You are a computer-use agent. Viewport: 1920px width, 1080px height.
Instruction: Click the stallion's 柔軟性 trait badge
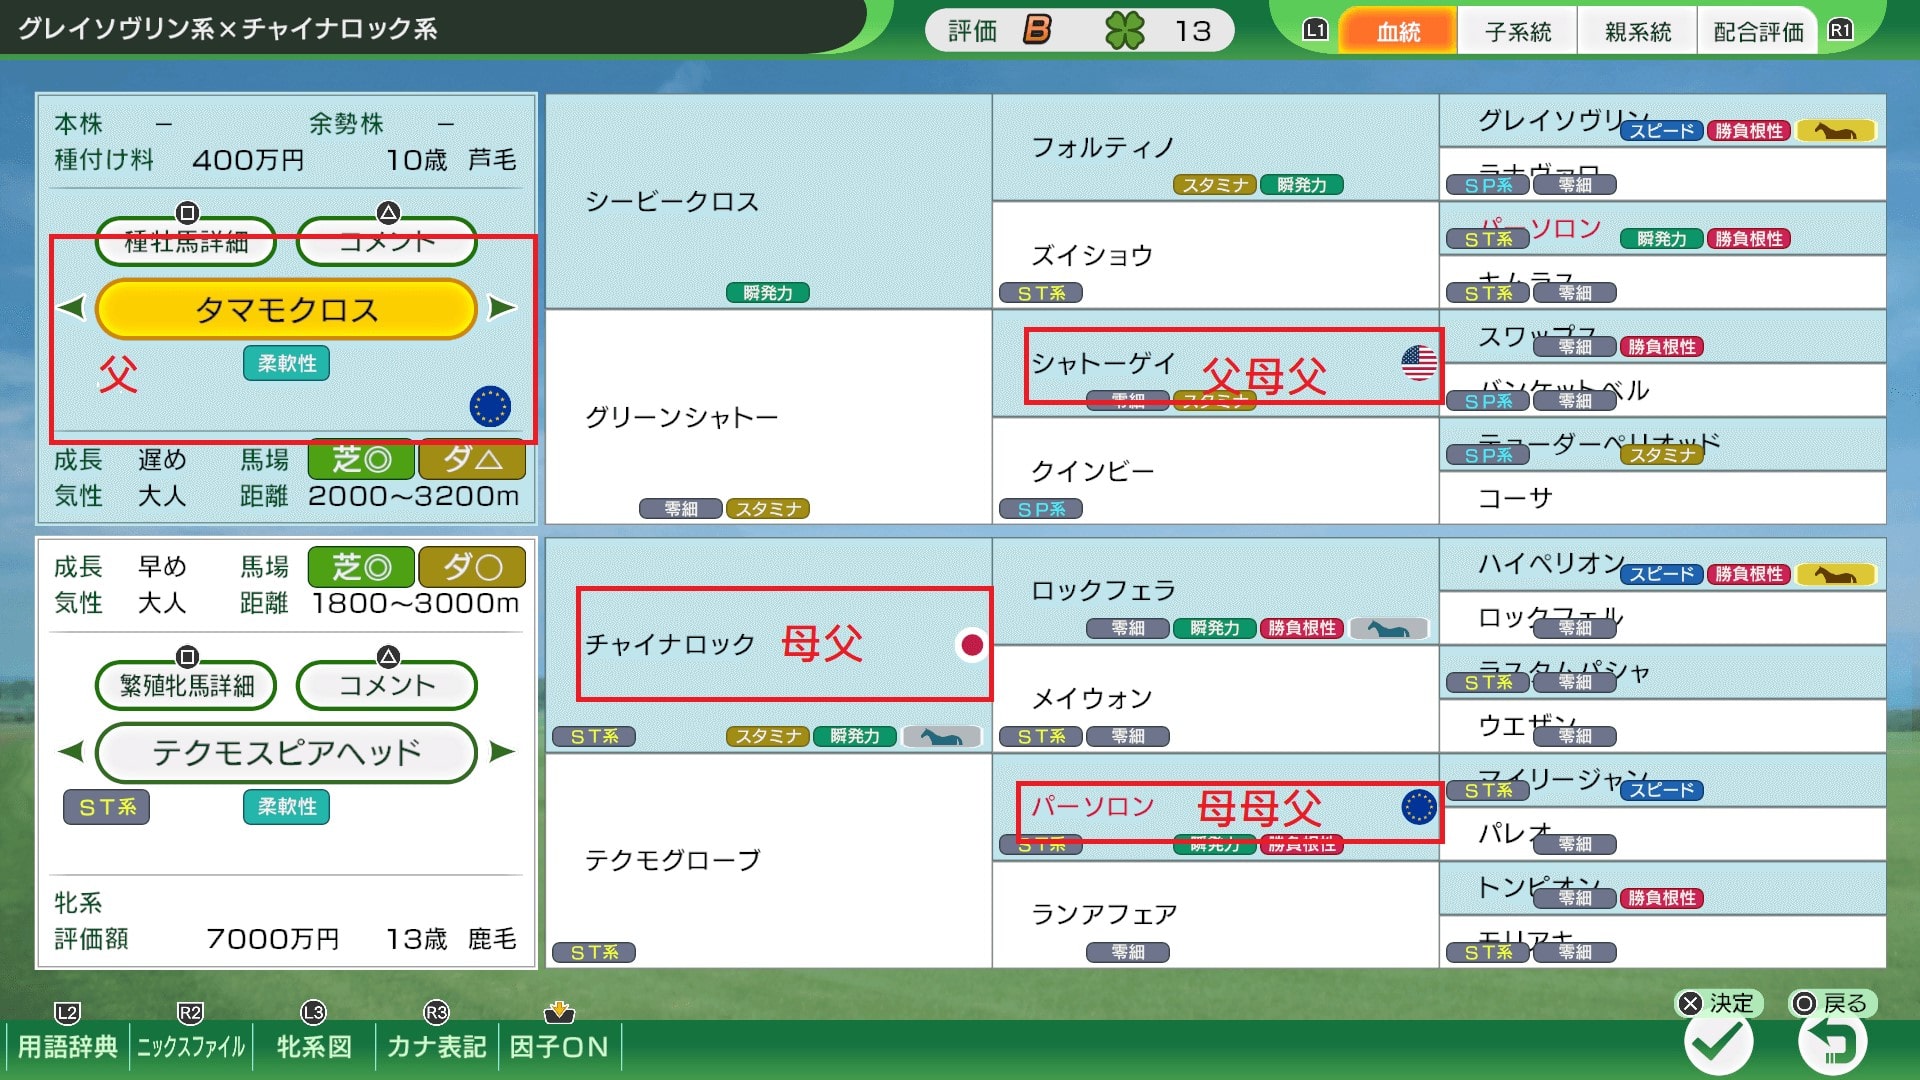[286, 363]
